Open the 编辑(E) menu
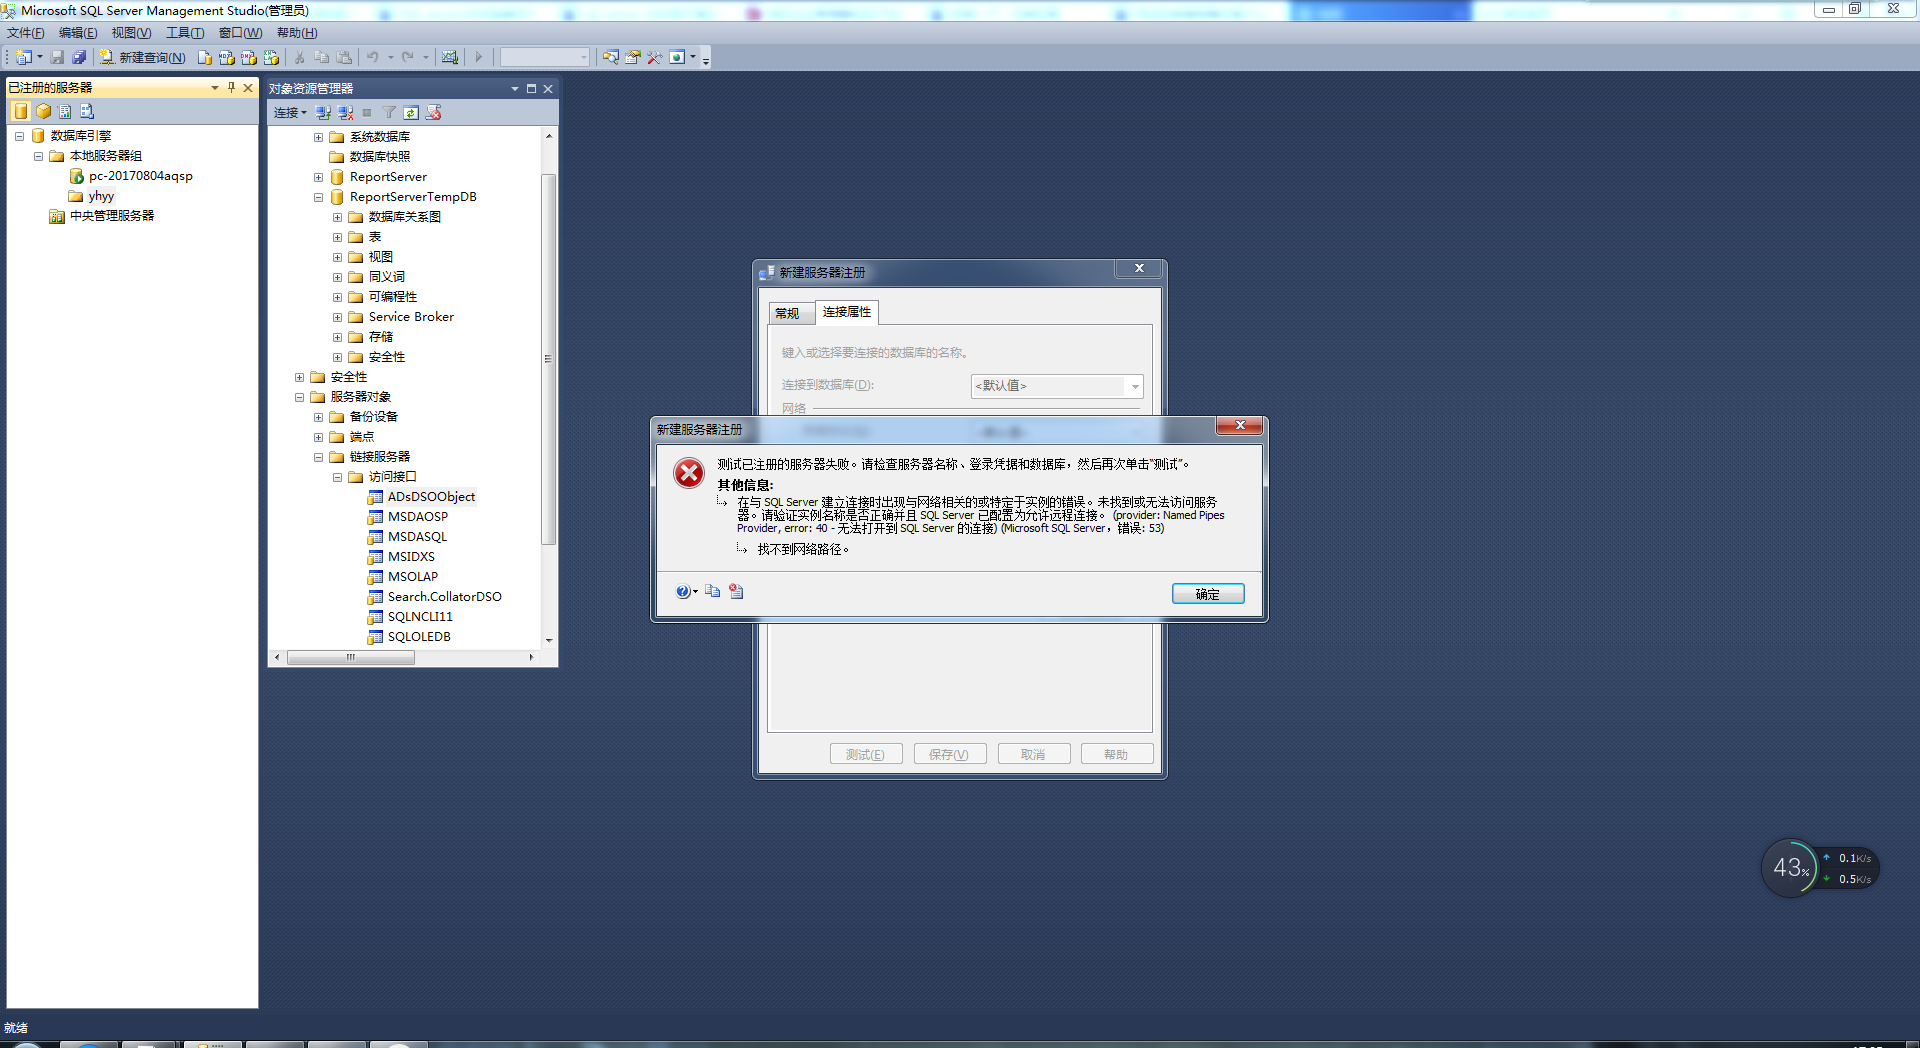Image resolution: width=1920 pixels, height=1048 pixels. (78, 33)
